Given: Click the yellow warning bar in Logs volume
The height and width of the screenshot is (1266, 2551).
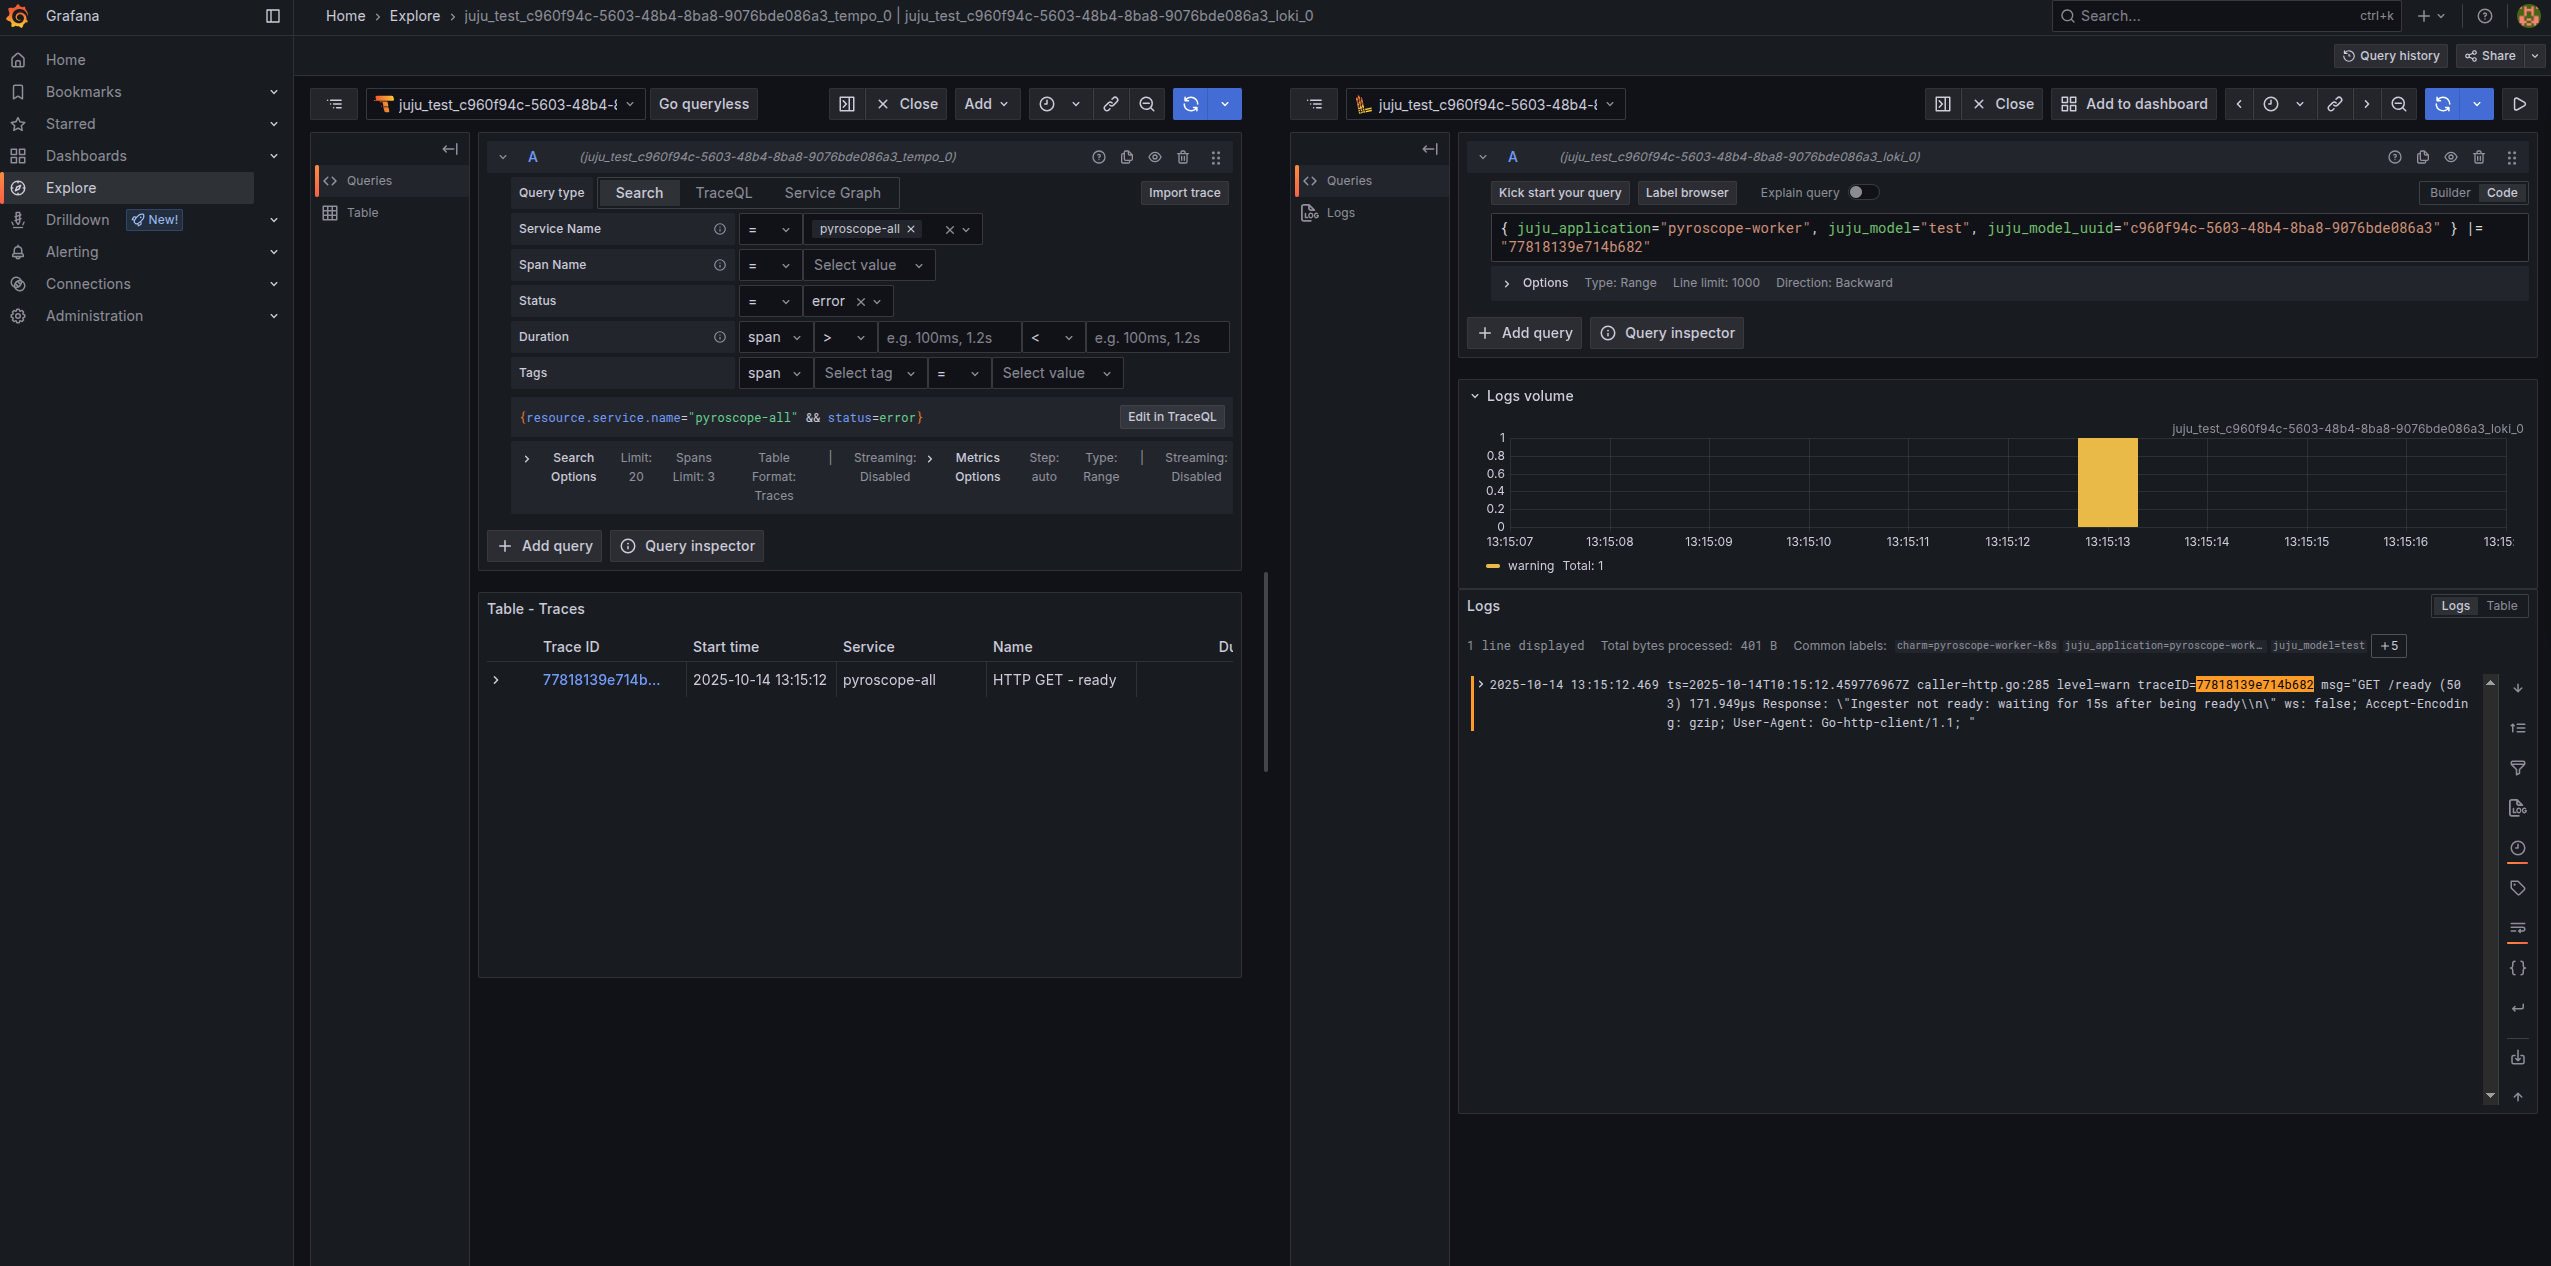Looking at the screenshot, I should [2107, 482].
